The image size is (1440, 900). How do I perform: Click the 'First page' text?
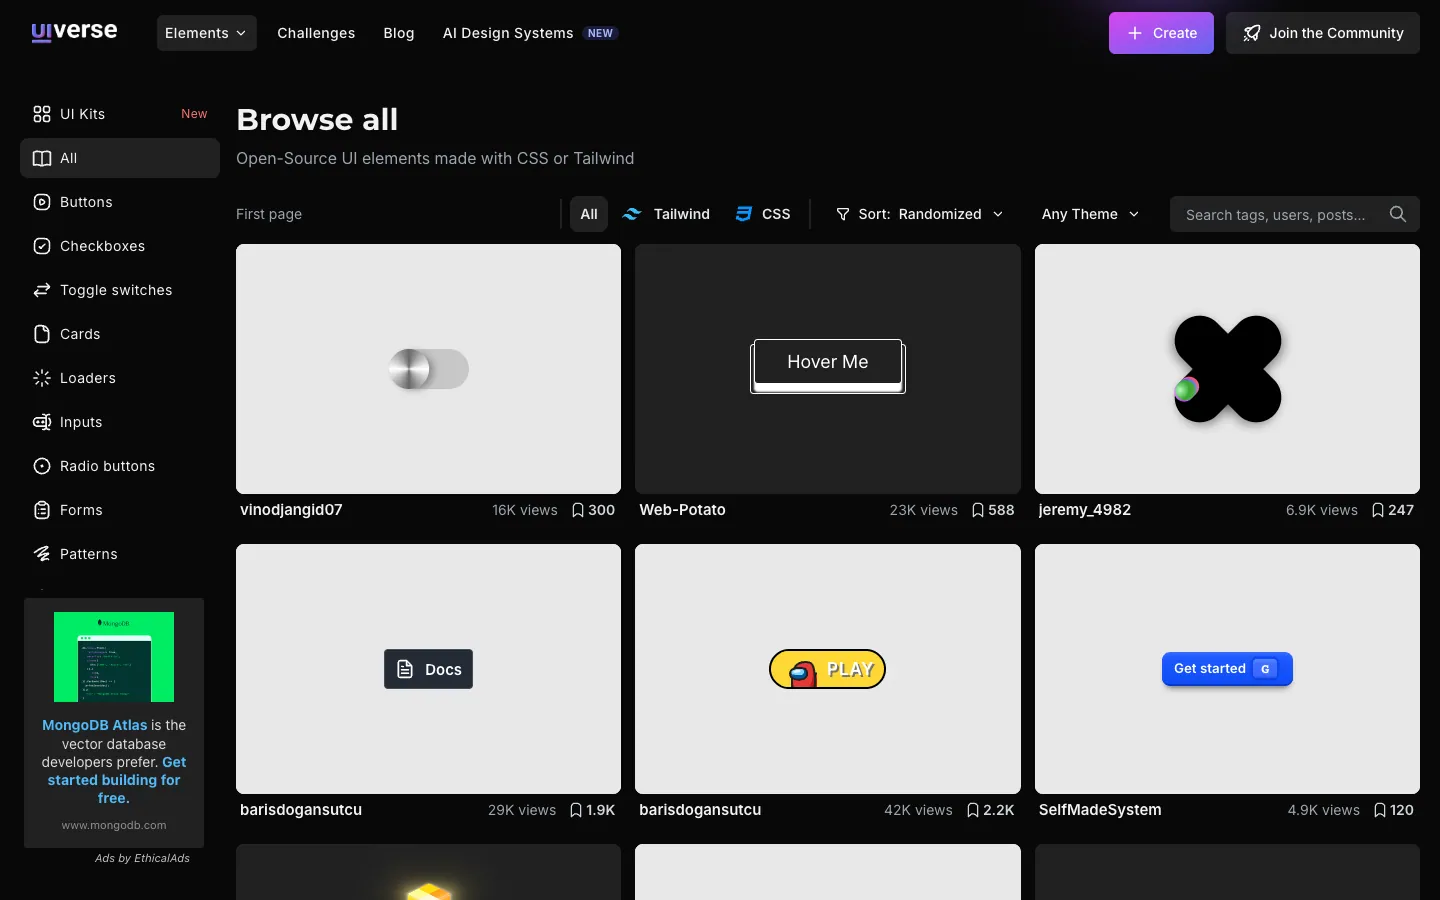[x=269, y=214]
